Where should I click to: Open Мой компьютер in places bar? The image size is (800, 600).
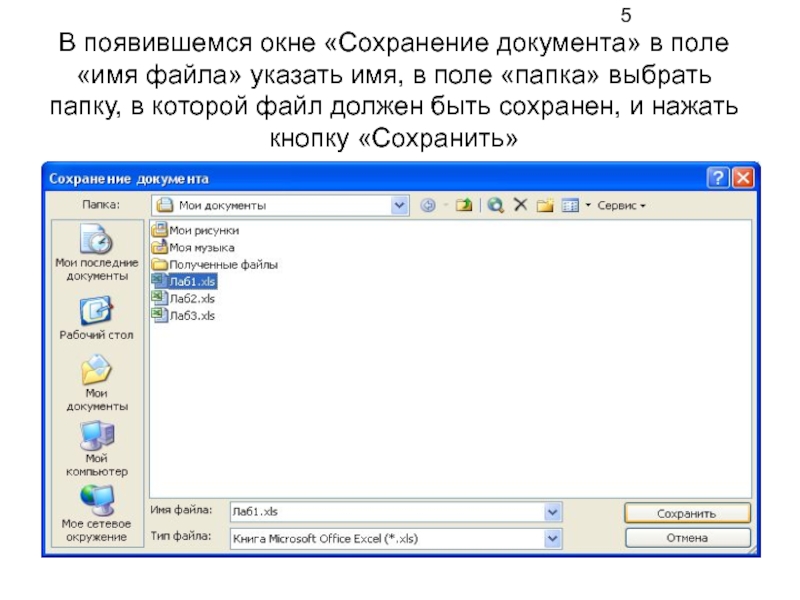click(96, 449)
